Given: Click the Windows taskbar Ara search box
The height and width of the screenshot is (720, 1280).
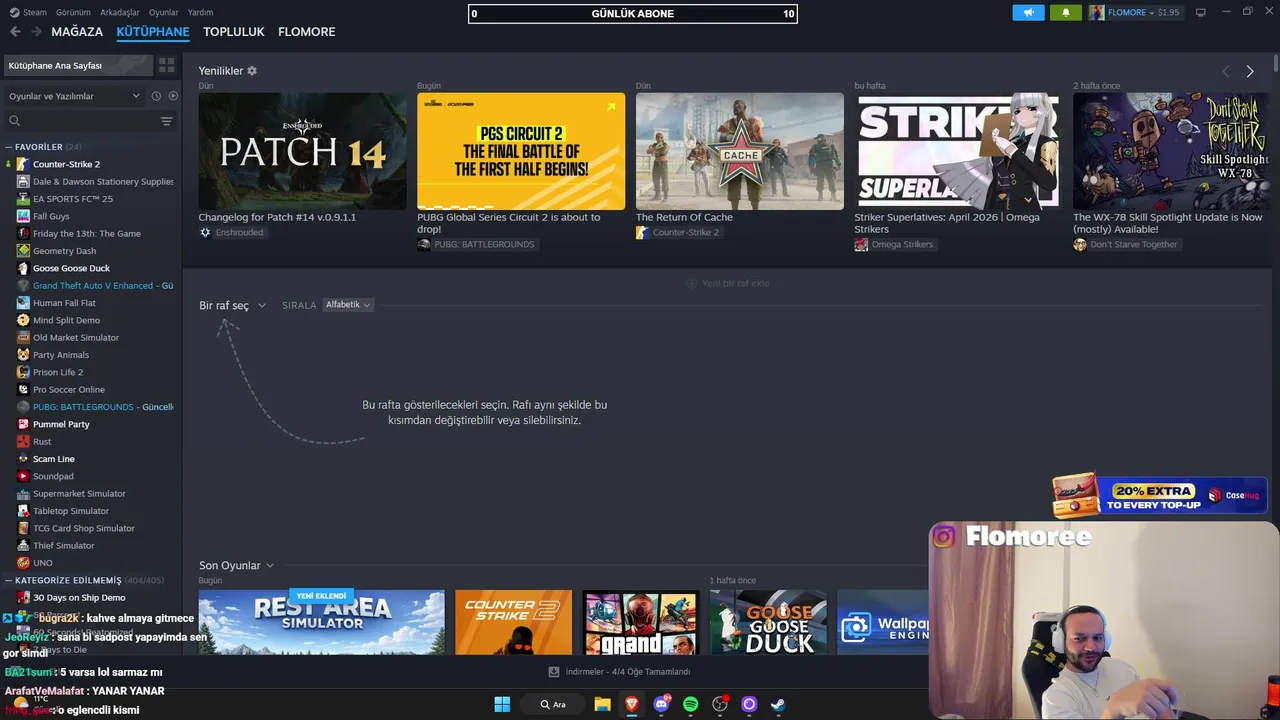Looking at the screenshot, I should click(554, 704).
